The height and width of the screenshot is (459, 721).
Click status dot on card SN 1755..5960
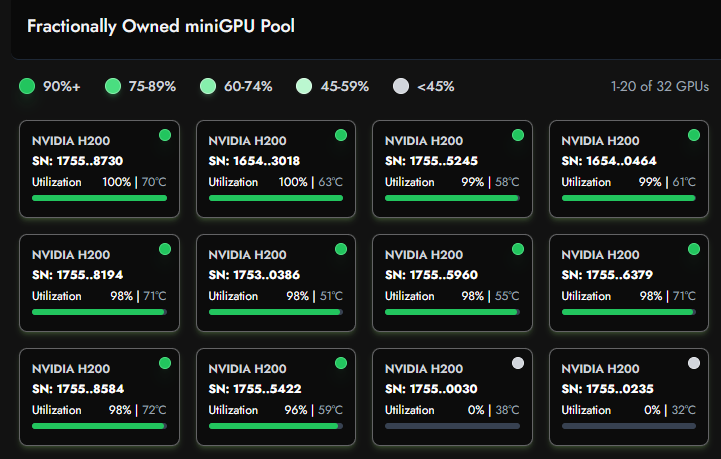[x=518, y=249]
